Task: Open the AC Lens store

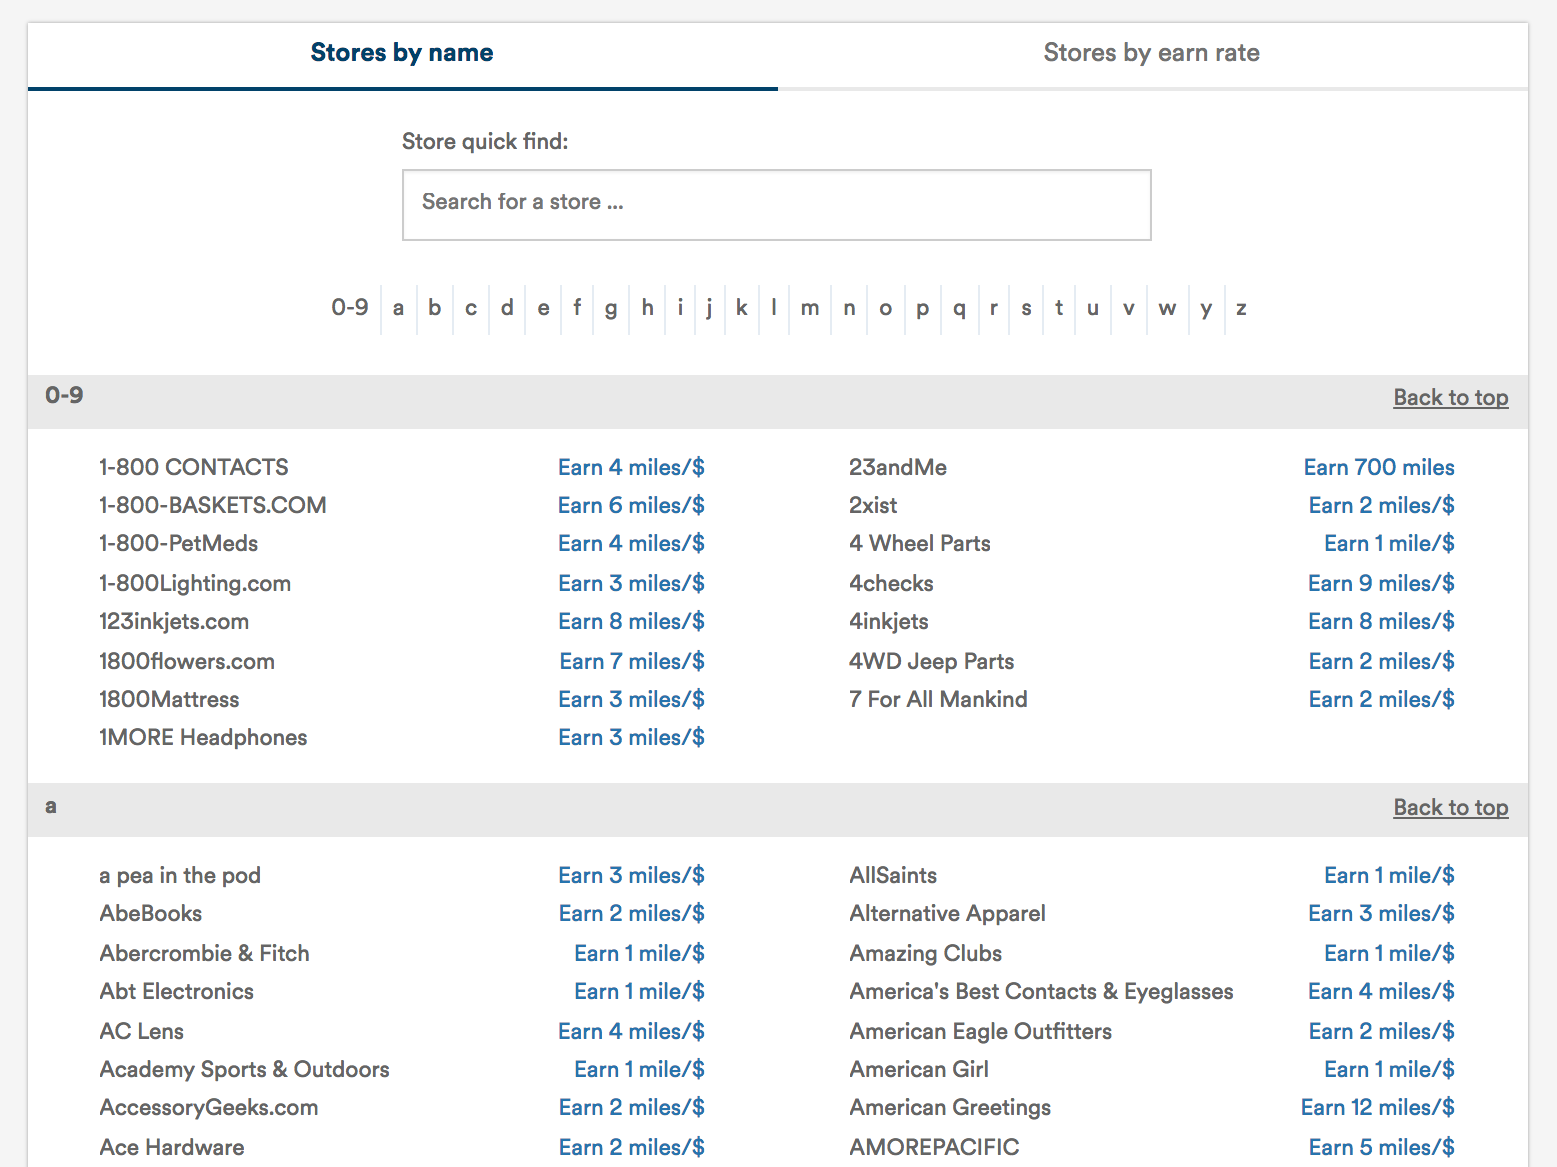Action: [x=142, y=1031]
